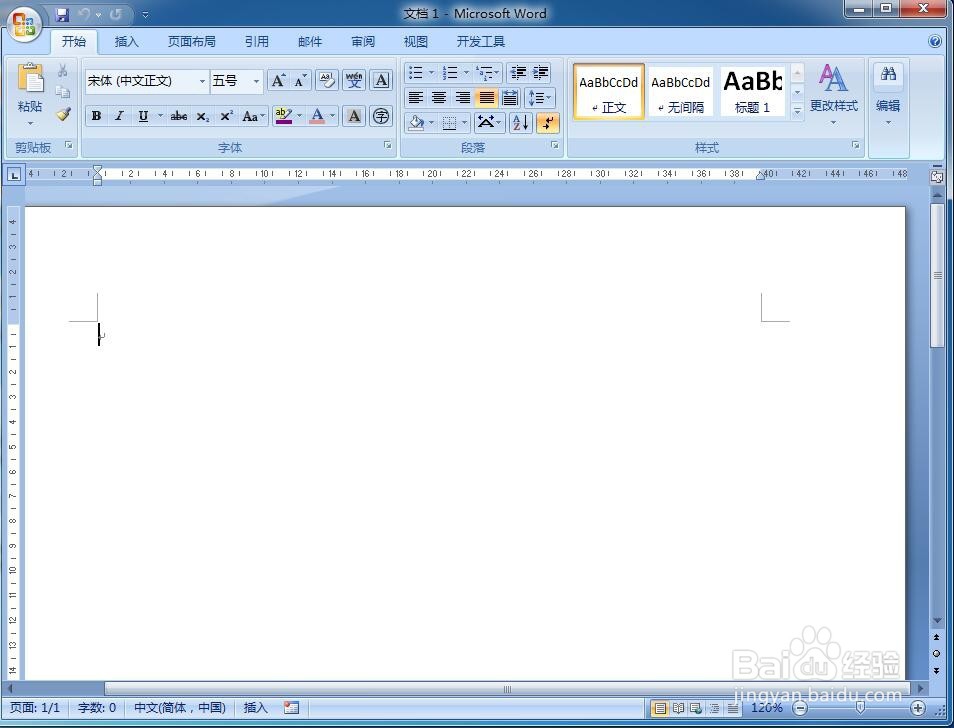Image resolution: width=954 pixels, height=728 pixels.
Task: Click 中文(简体，中国) language indicator
Action: 180,707
